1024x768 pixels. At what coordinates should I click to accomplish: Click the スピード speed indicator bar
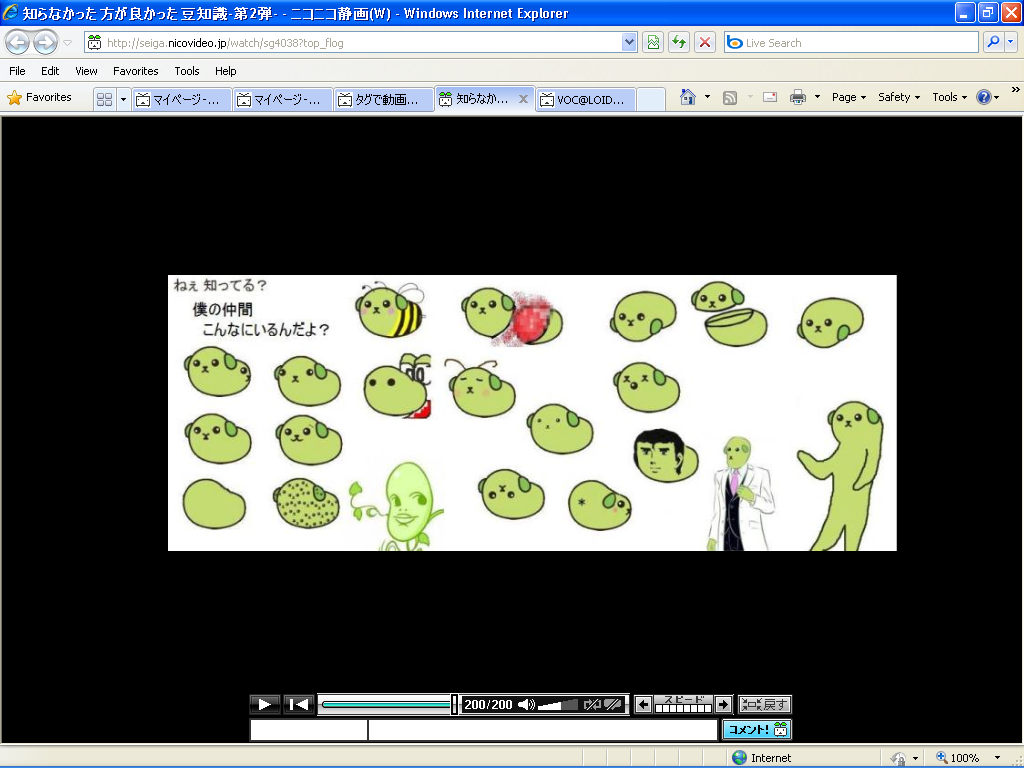(x=683, y=705)
